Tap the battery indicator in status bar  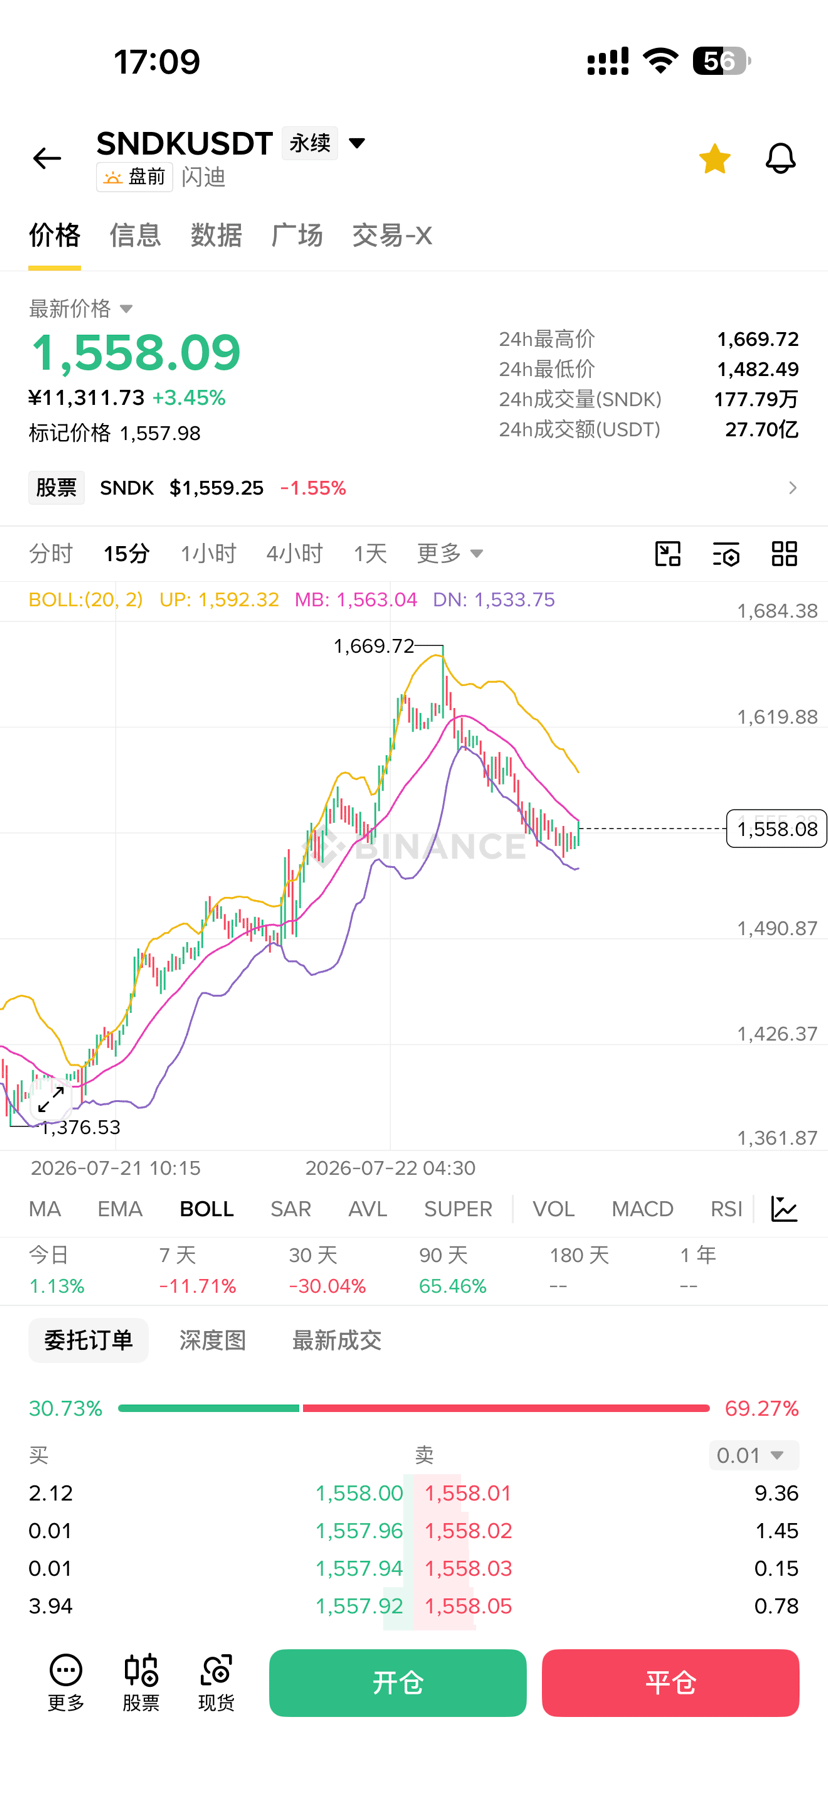click(721, 61)
